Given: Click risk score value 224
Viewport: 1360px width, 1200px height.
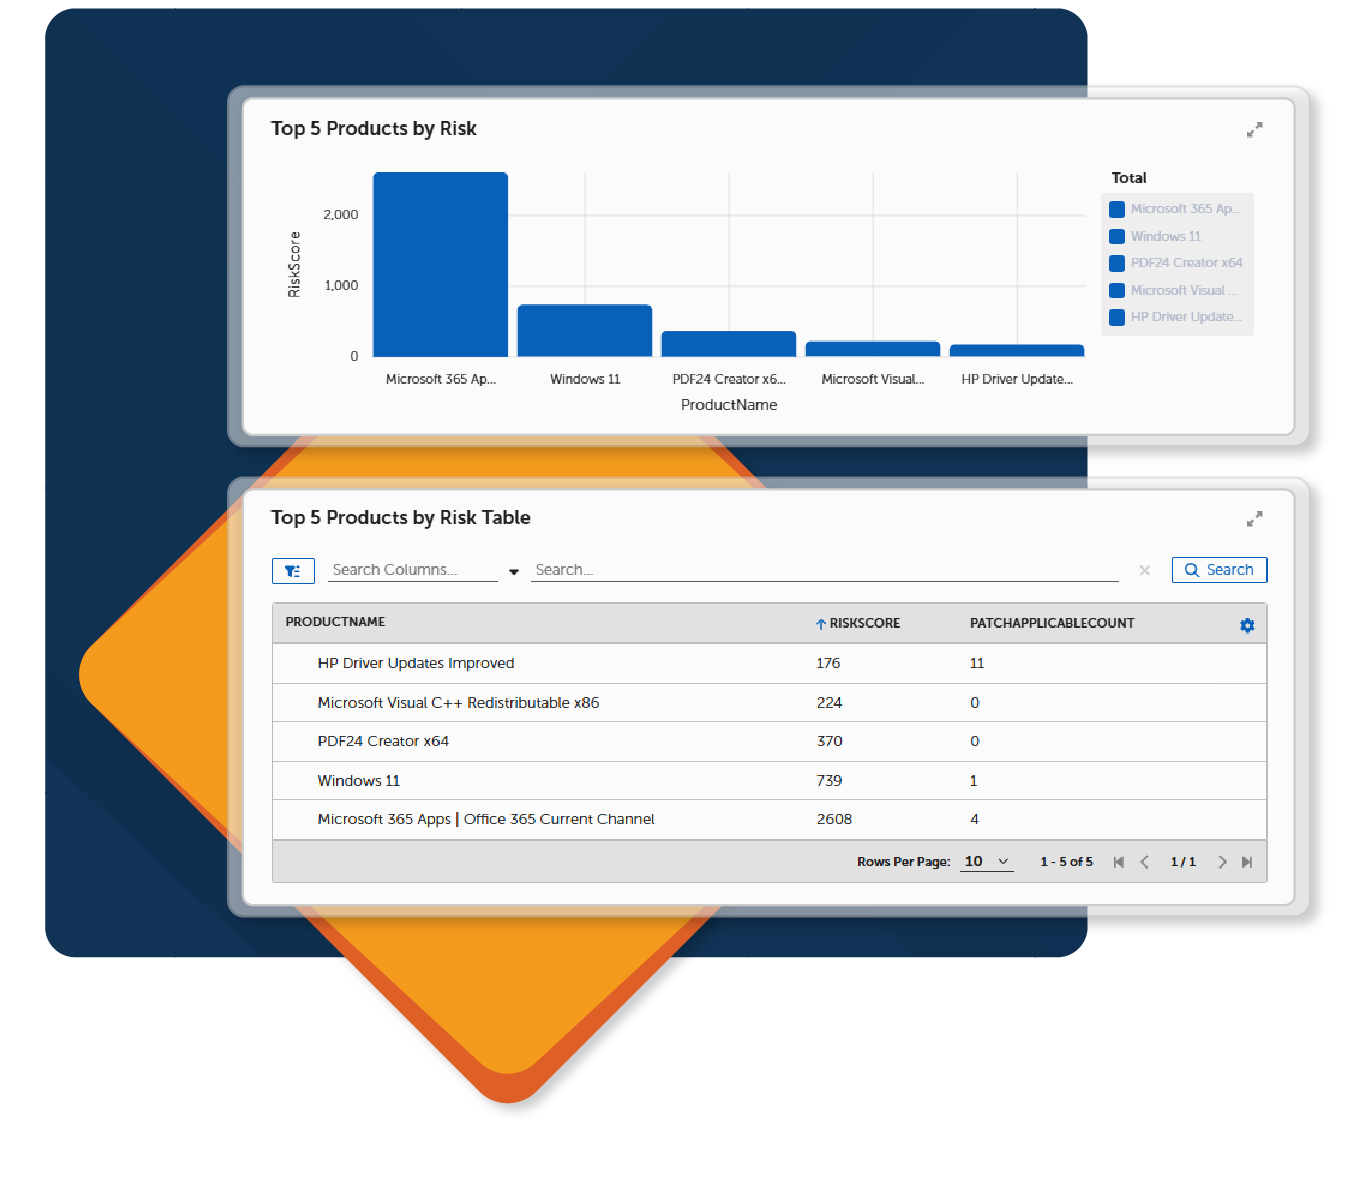Looking at the screenshot, I should pos(829,703).
